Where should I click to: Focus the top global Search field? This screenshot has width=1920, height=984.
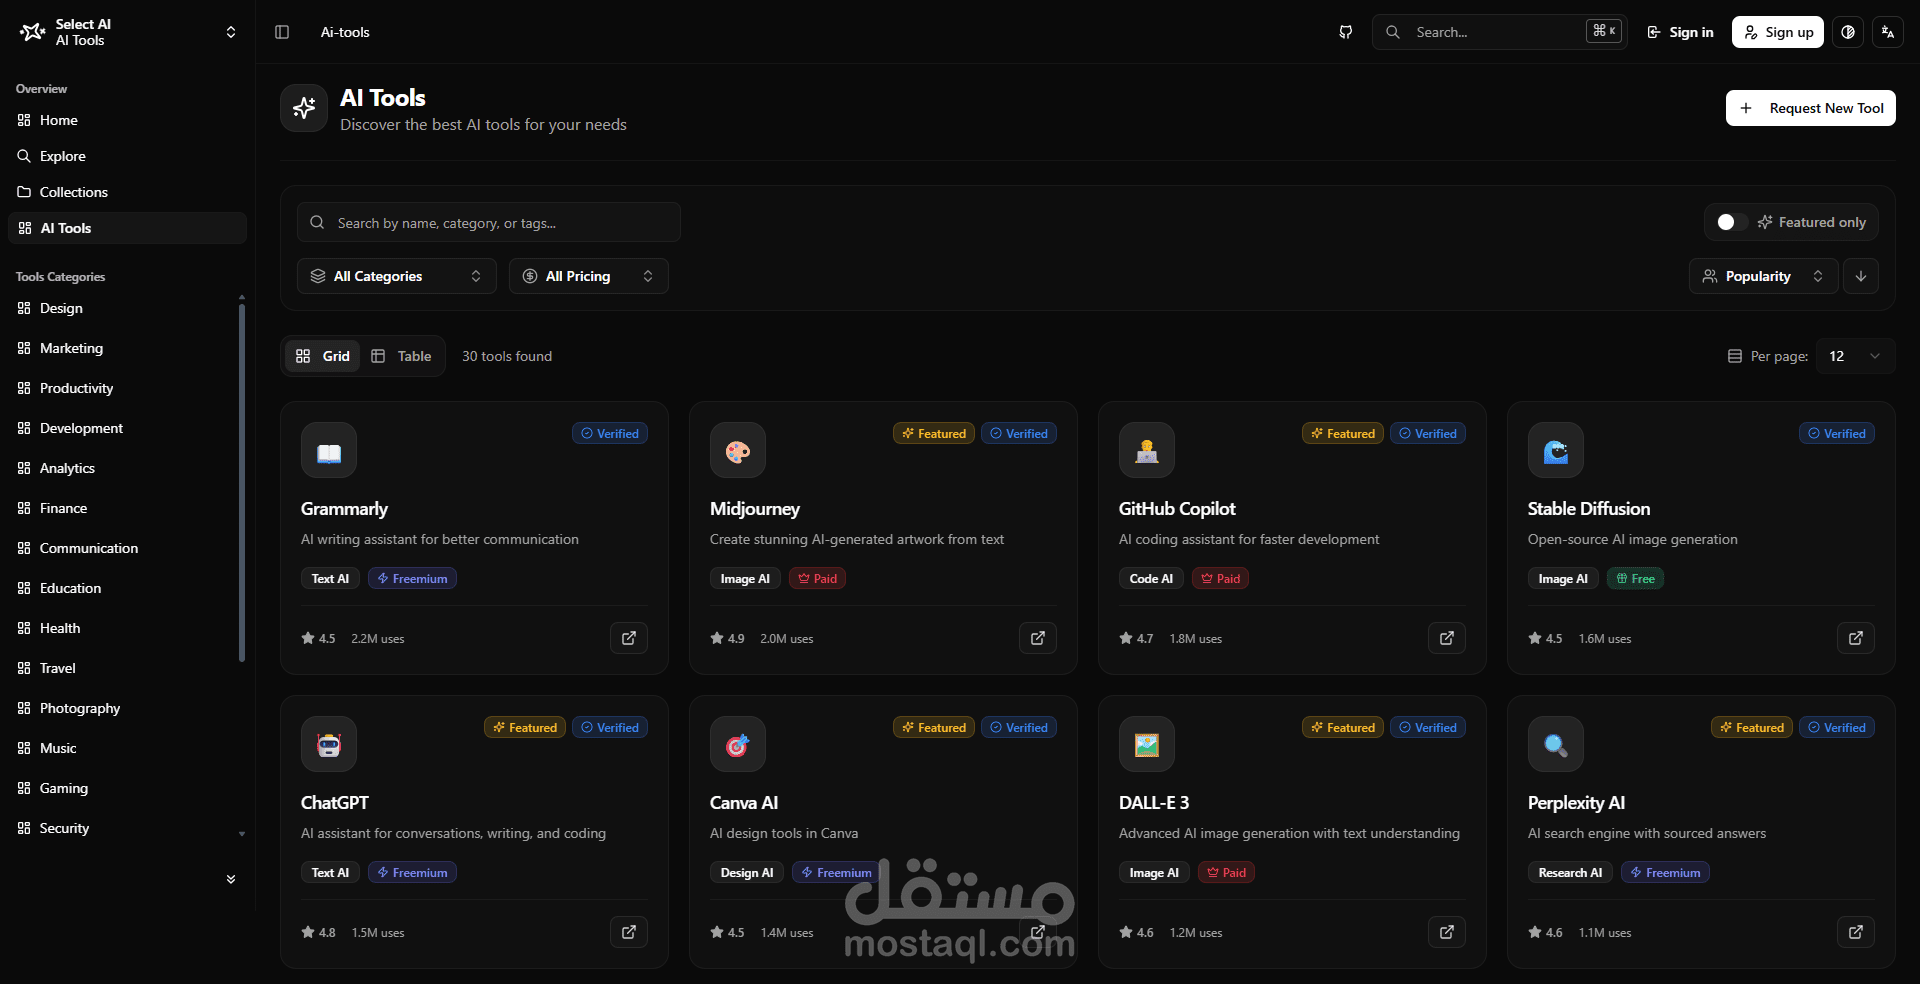tap(1499, 32)
